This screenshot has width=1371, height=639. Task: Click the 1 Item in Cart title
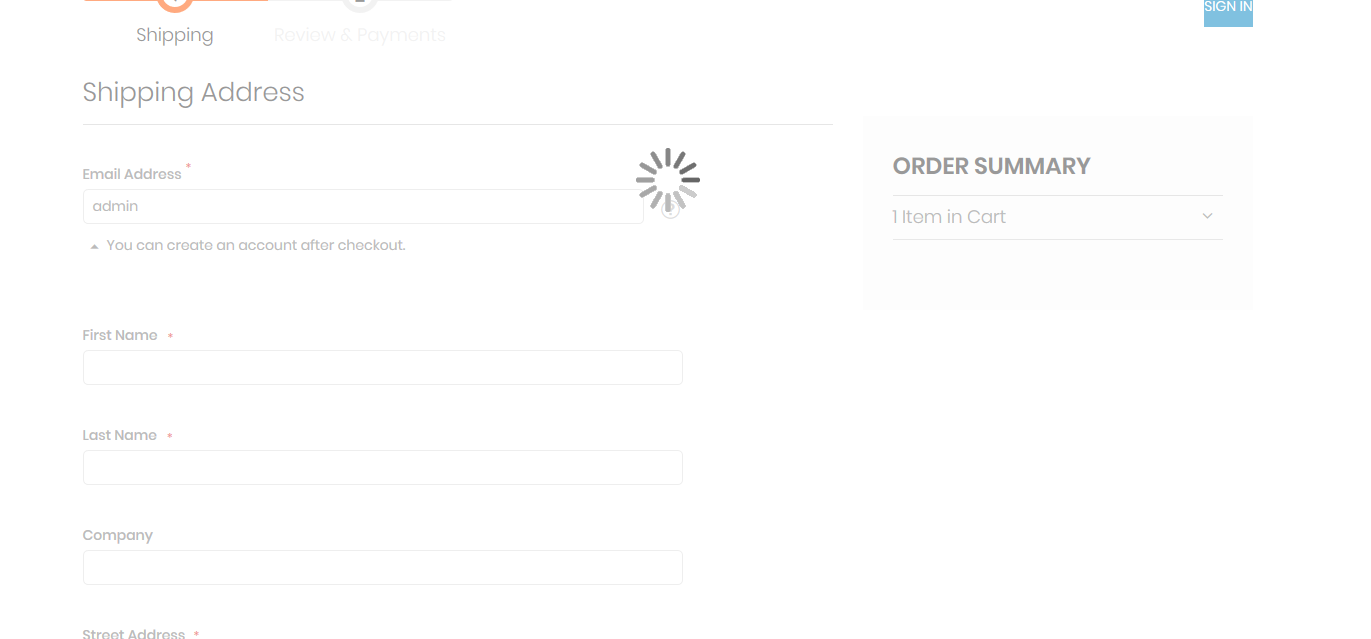point(949,217)
